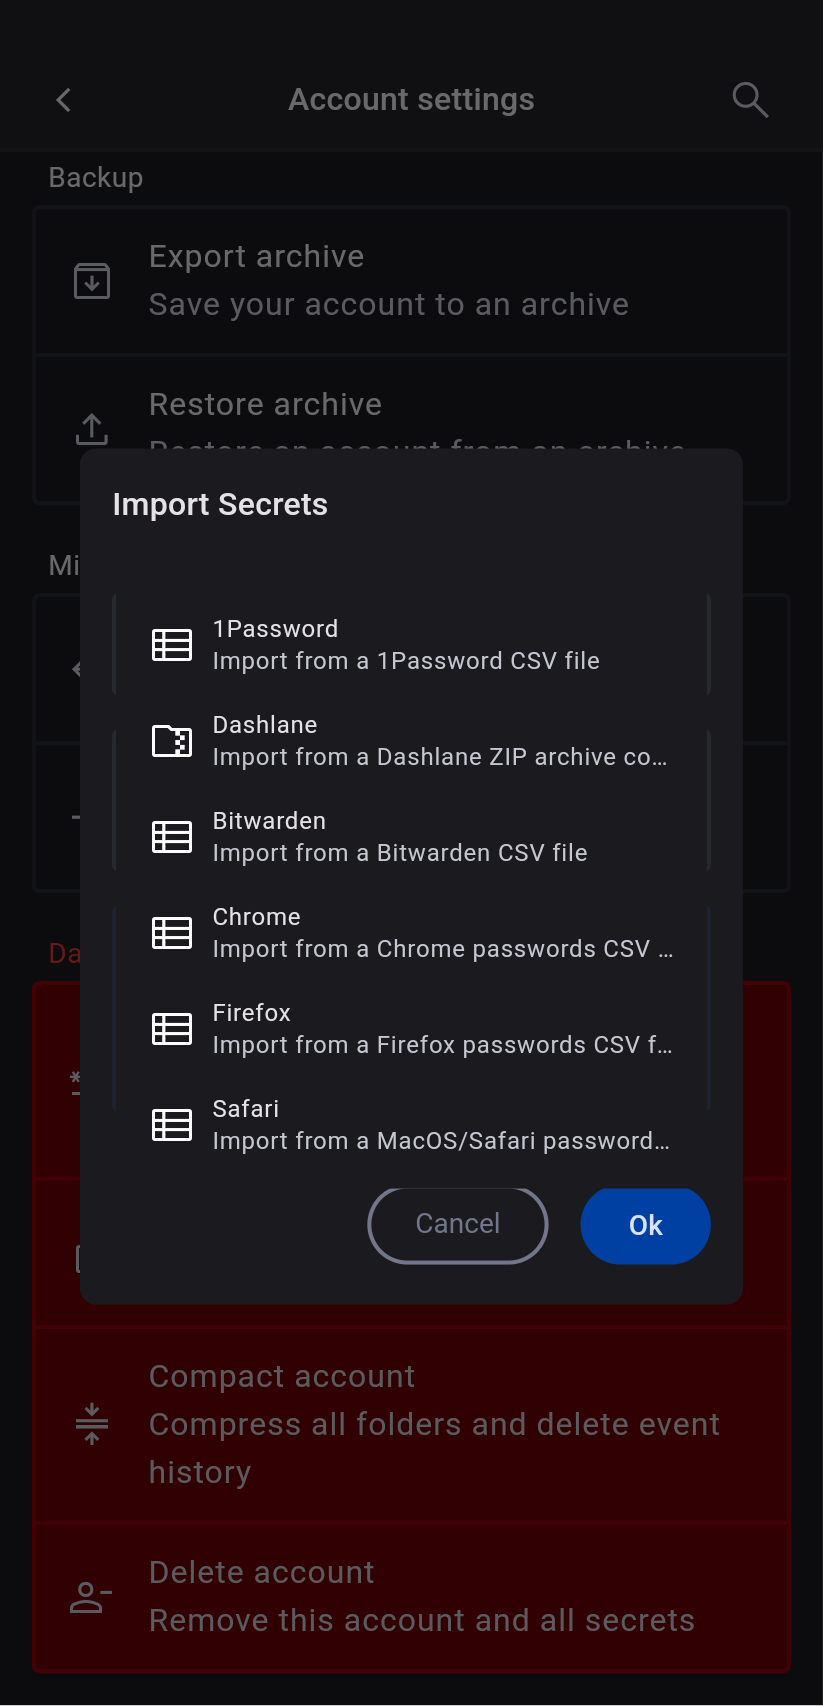Screen dimensions: 823x1706
Task: Click the 1Password CSV table icon
Action: point(172,645)
